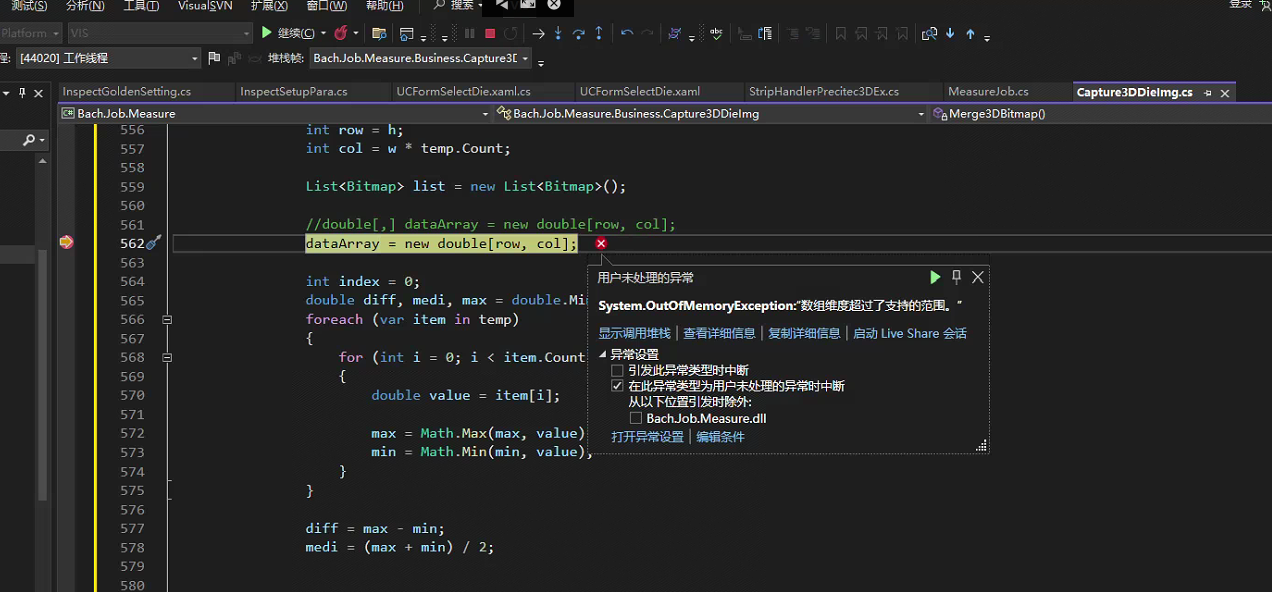Click the Hot Reload flame icon
Viewport: 1272px width, 592px height.
click(x=342, y=33)
